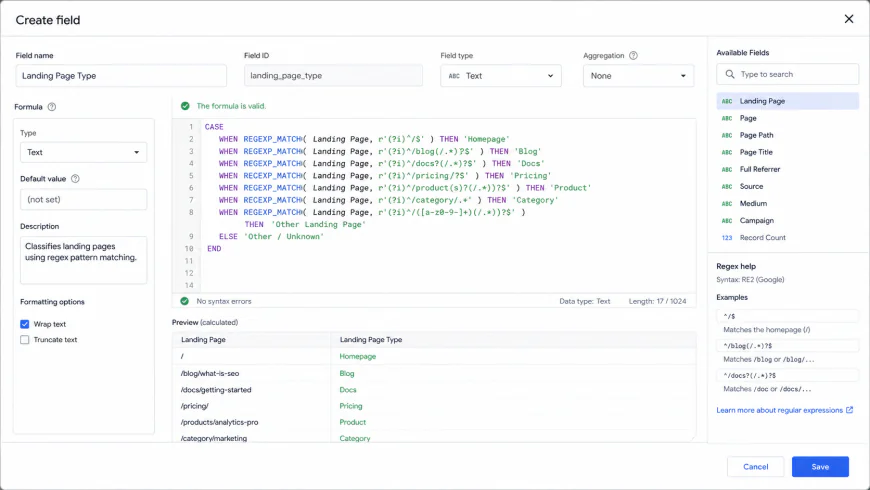Click the ABC icon next to Landing Page field
This screenshot has width=870, height=490.
(727, 101)
